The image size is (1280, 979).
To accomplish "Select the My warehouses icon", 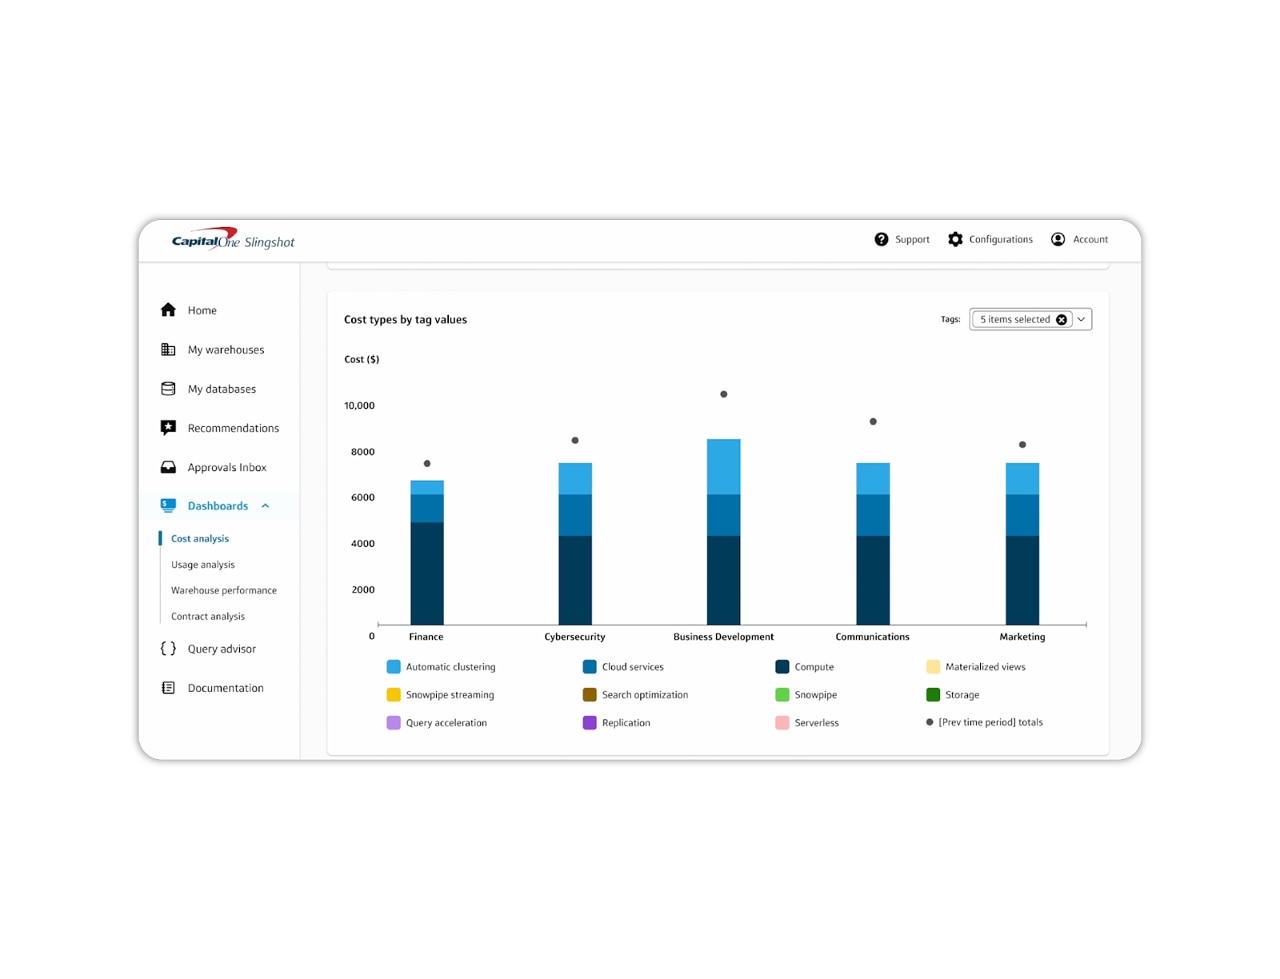I will point(169,349).
